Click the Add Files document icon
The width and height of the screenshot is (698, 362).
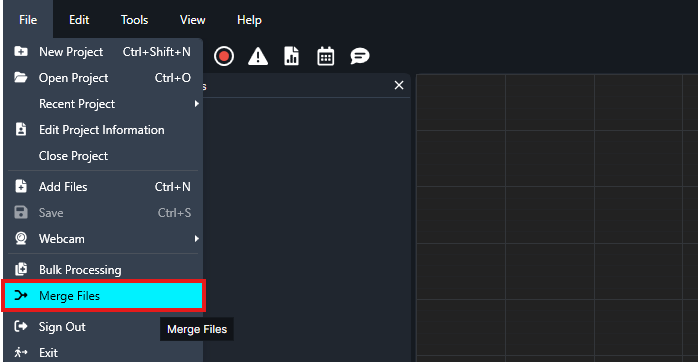tap(20, 186)
